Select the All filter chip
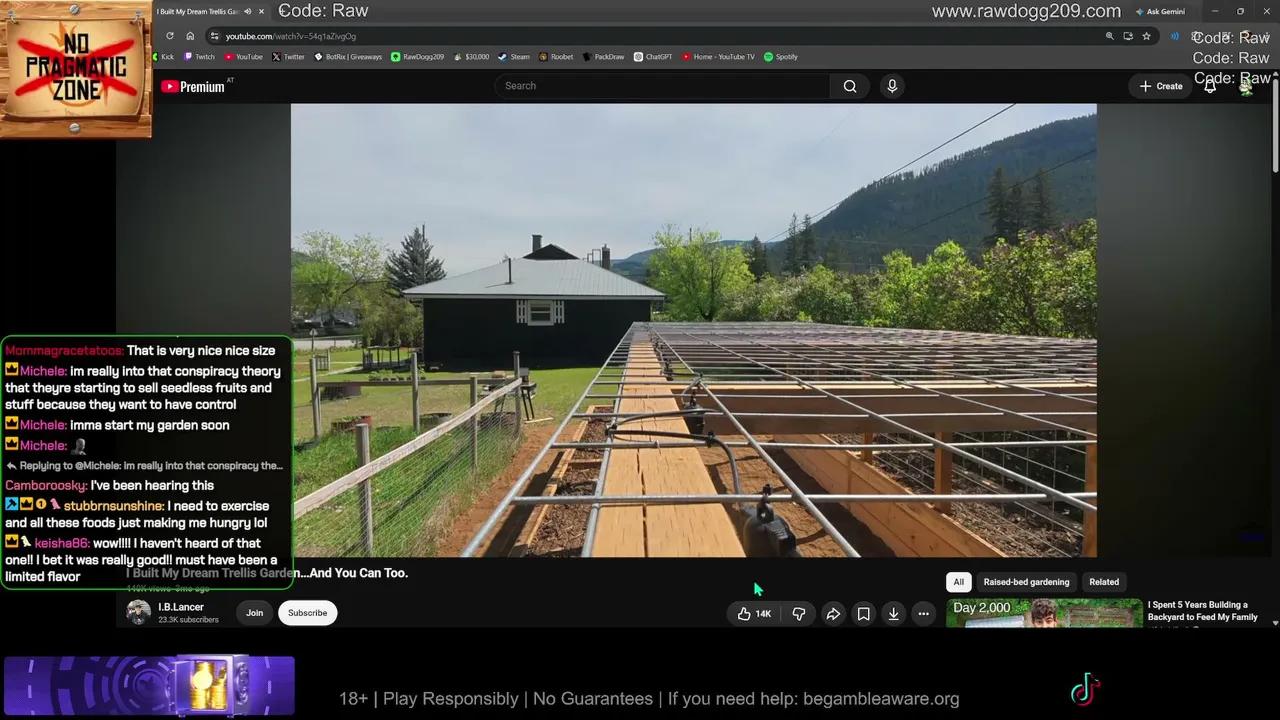Screen dimensions: 1280x720 959,582
